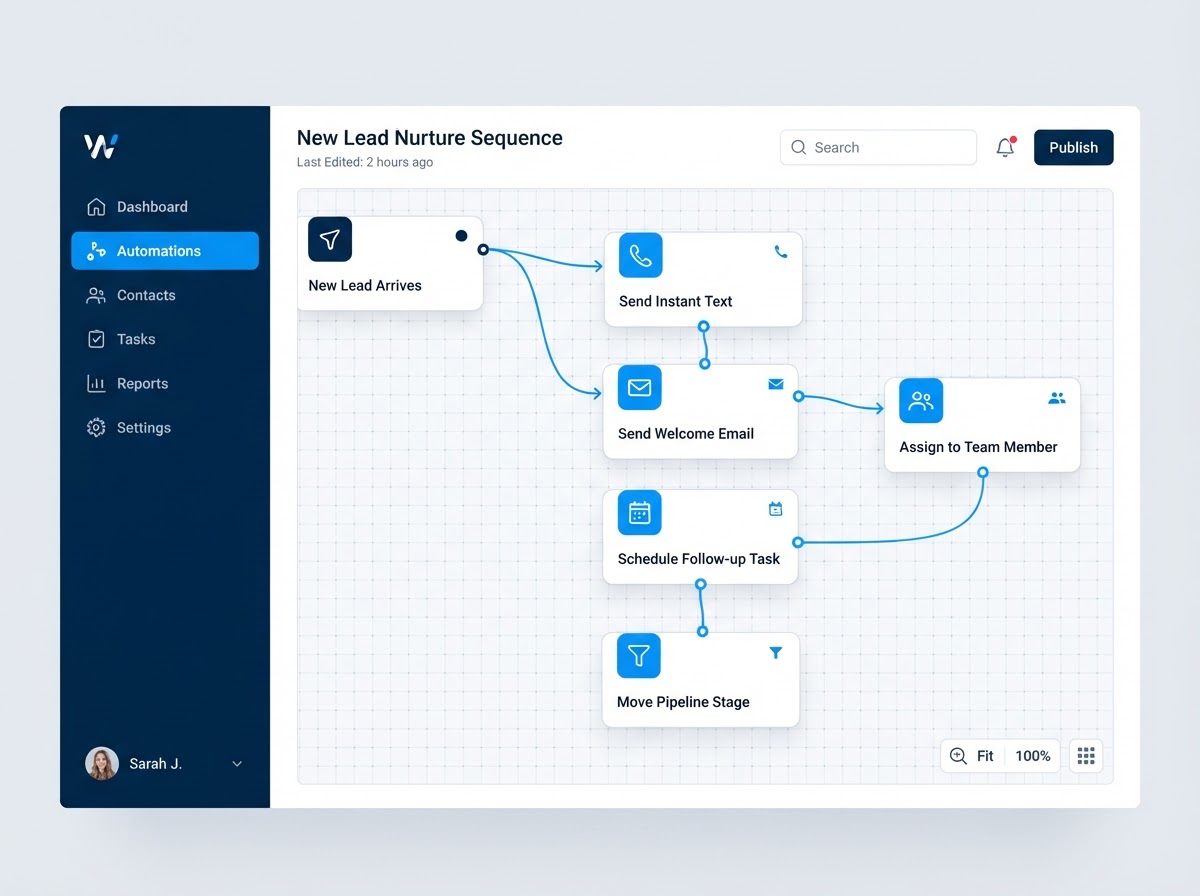Click the Publish button
Viewport: 1200px width, 896px height.
click(x=1073, y=147)
